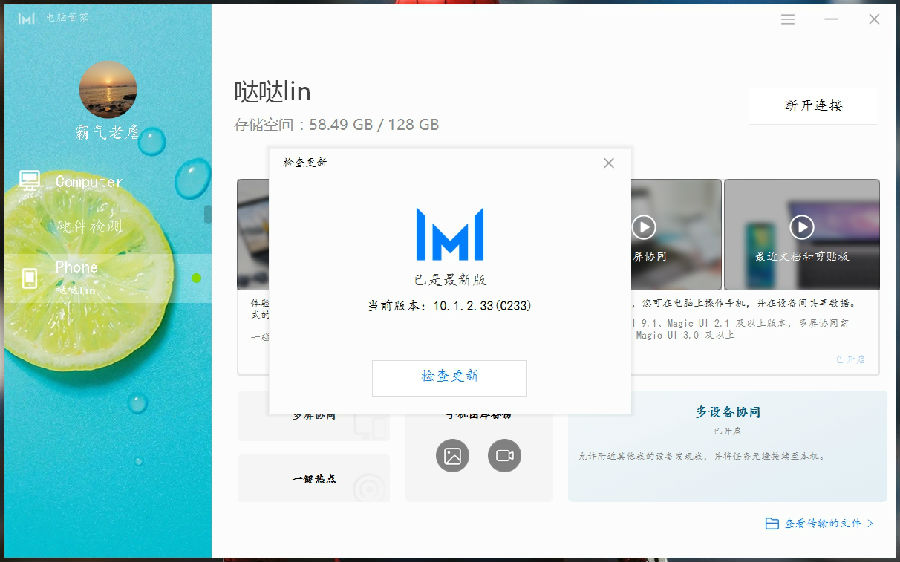Click the folder icon beside 查看传输的文件

pos(771,523)
